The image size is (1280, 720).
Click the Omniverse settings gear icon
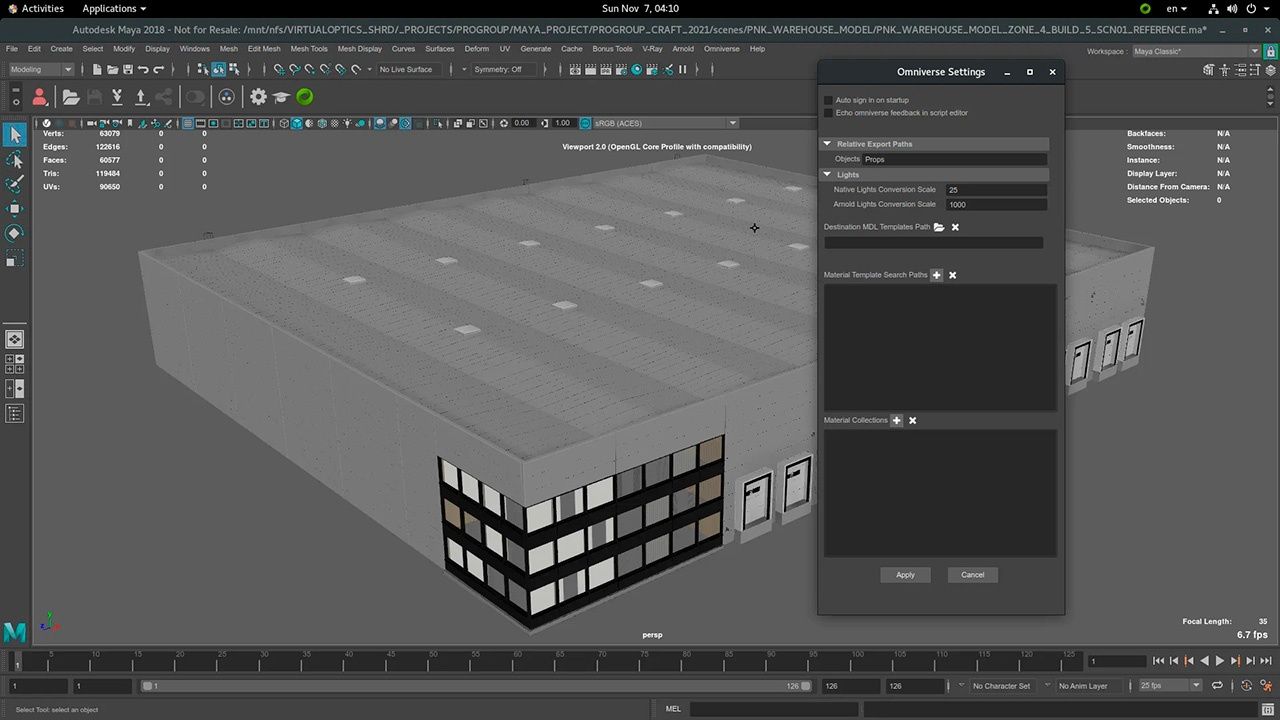(x=258, y=97)
